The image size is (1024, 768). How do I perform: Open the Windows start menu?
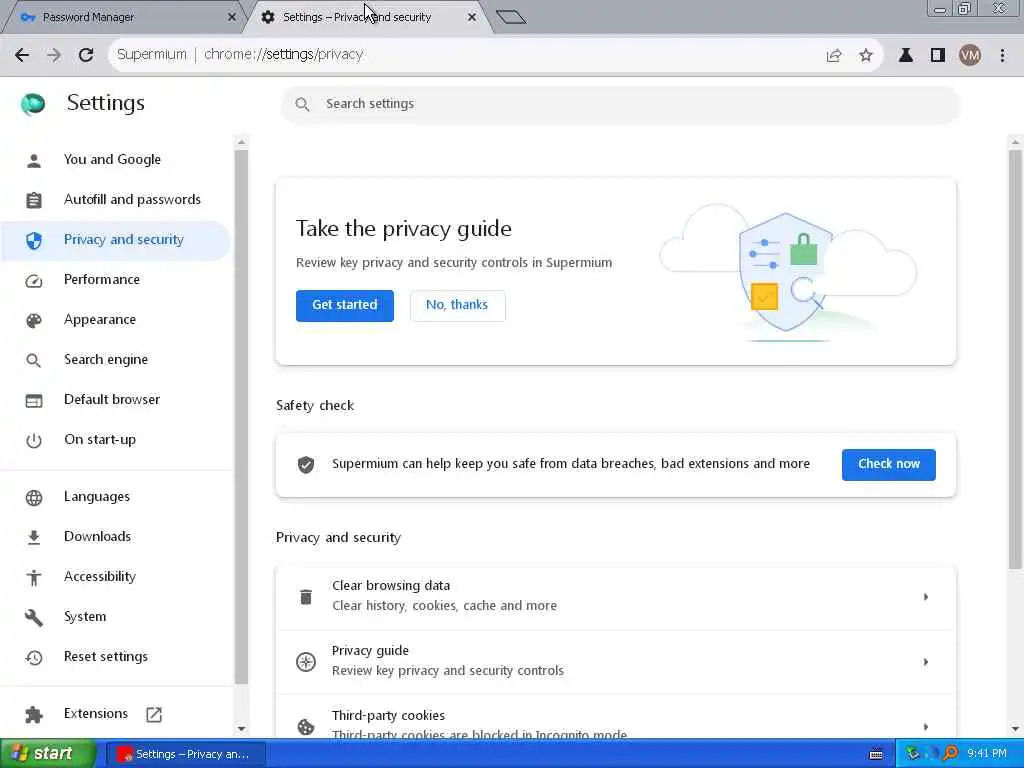[x=48, y=754]
